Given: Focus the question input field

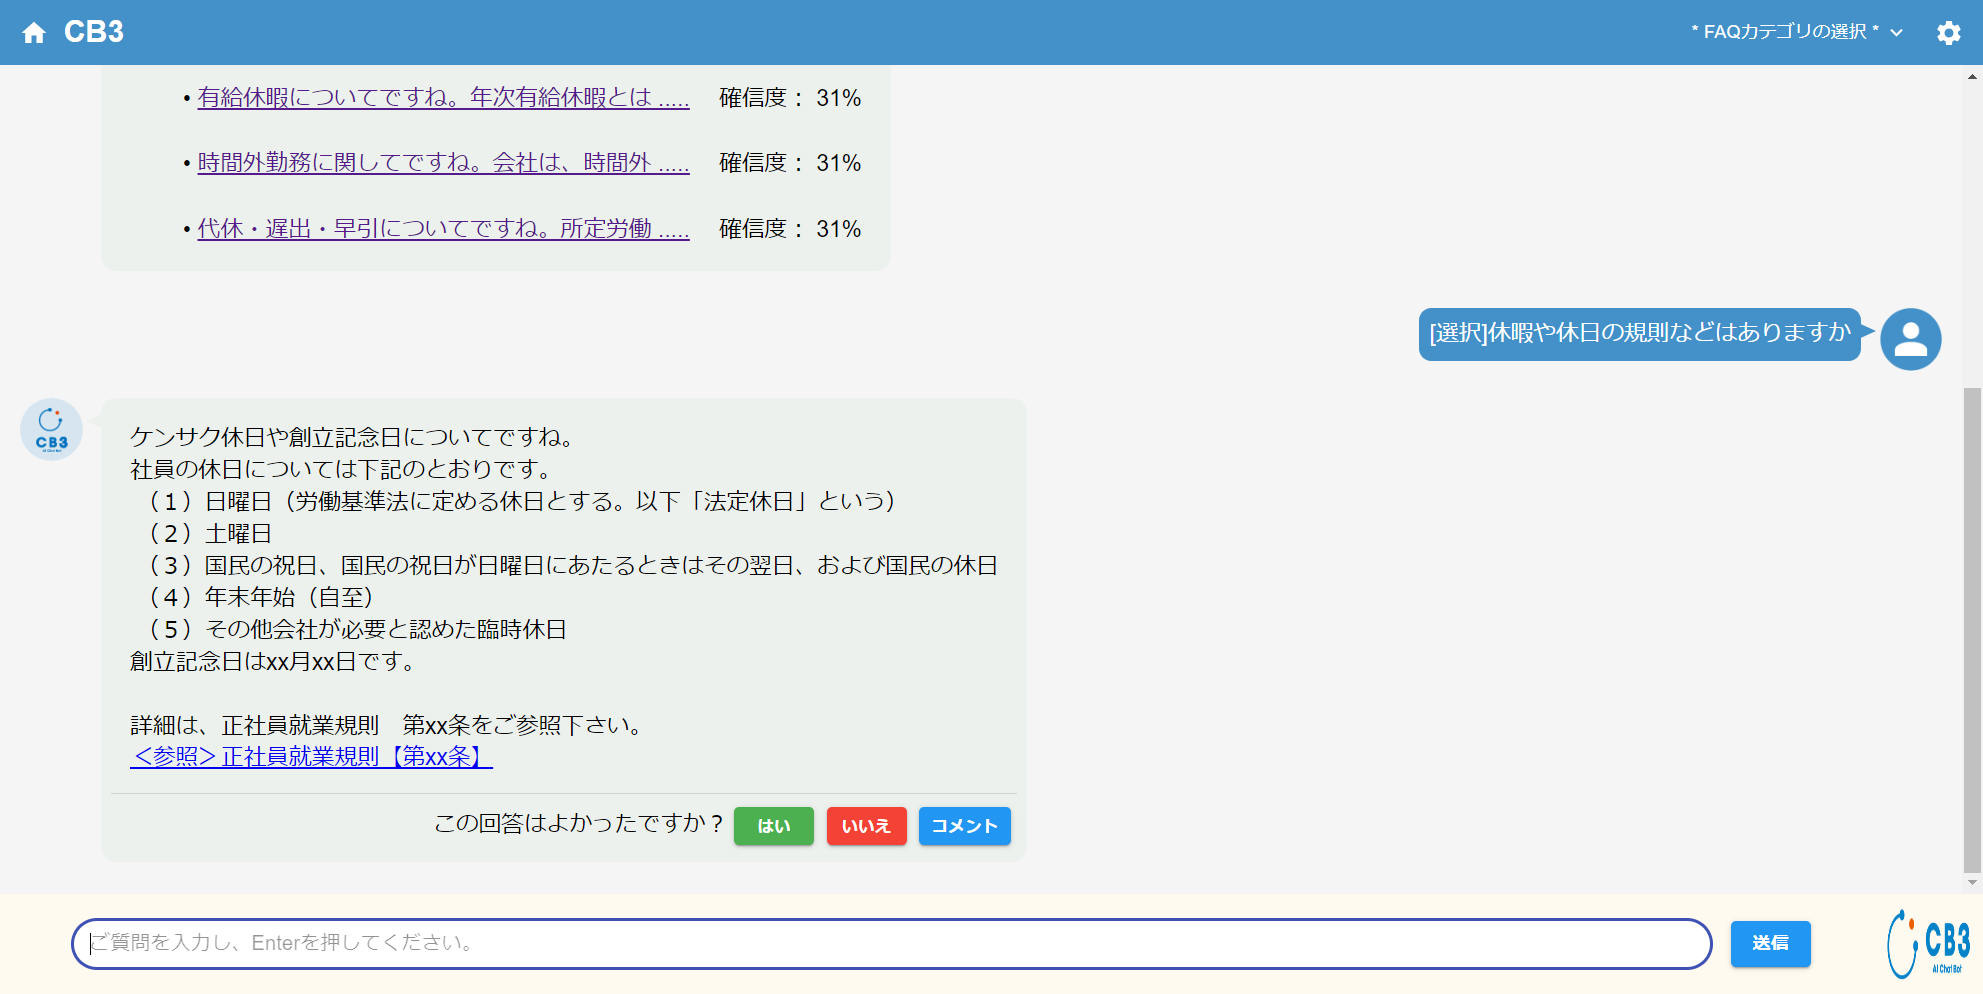Looking at the screenshot, I should tap(890, 943).
